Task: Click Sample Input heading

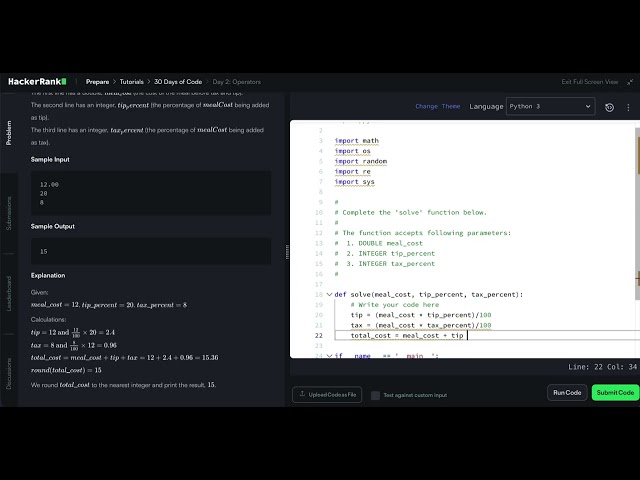Action: (x=50, y=160)
